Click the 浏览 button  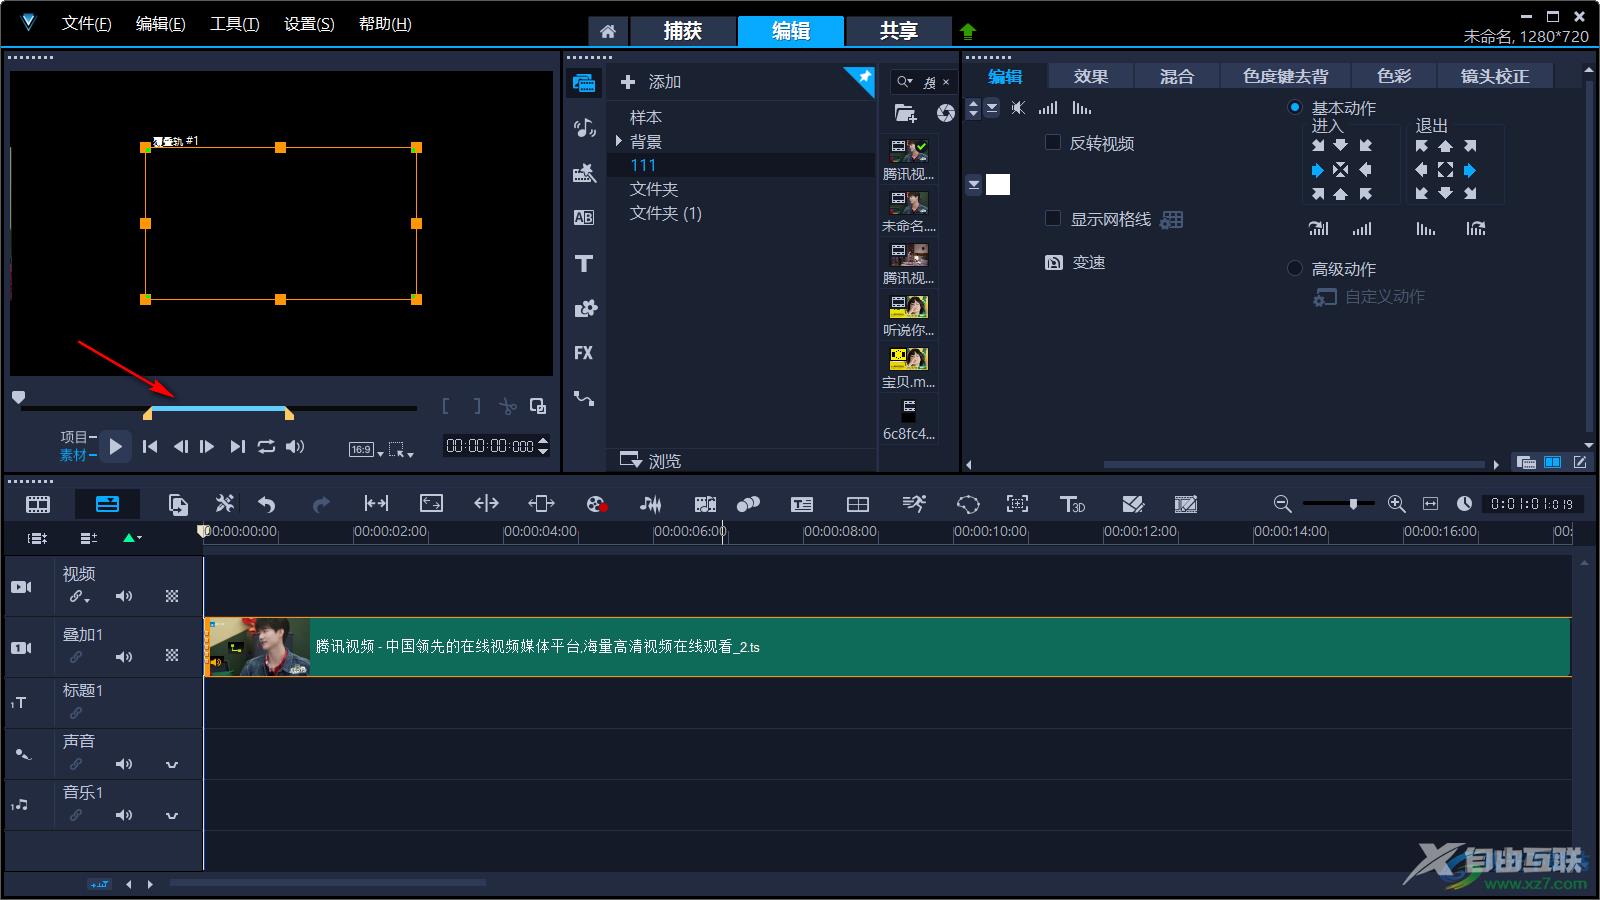pyautogui.click(x=651, y=460)
